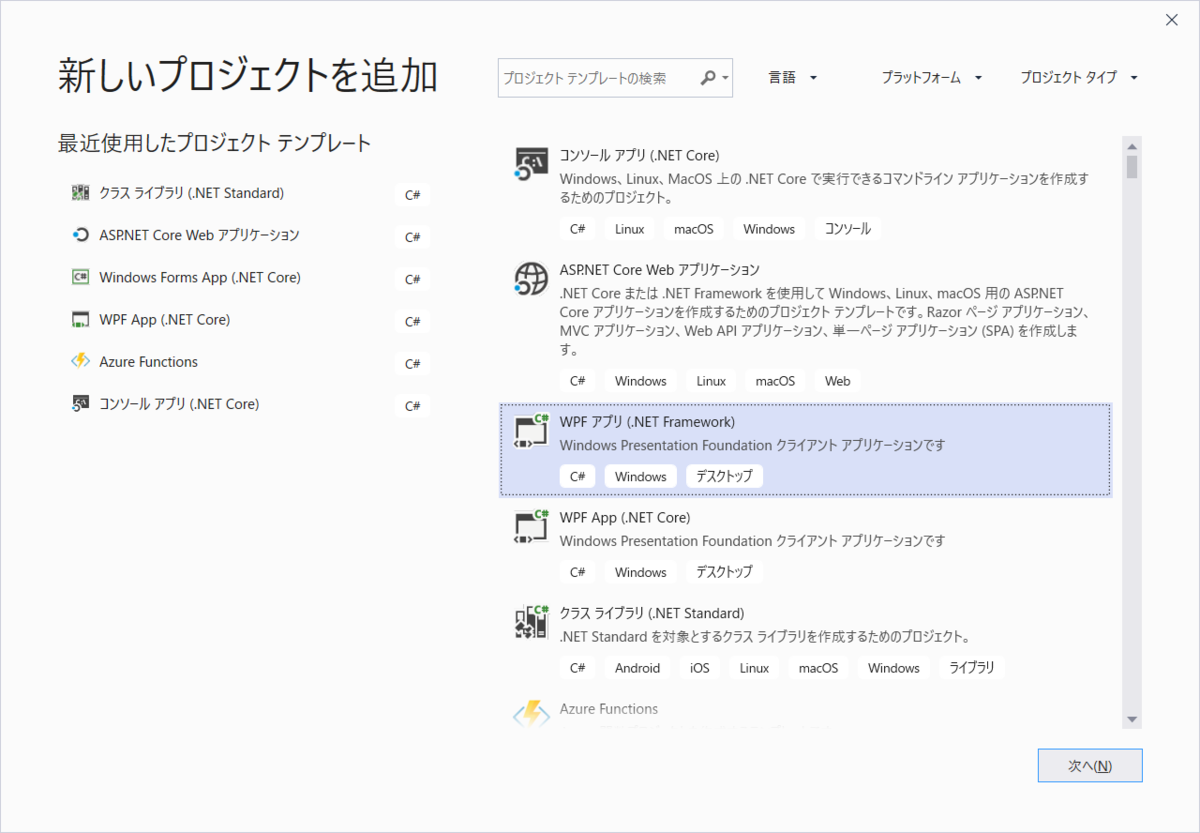Open the プラットフォーム platform filter dropdown

click(932, 77)
